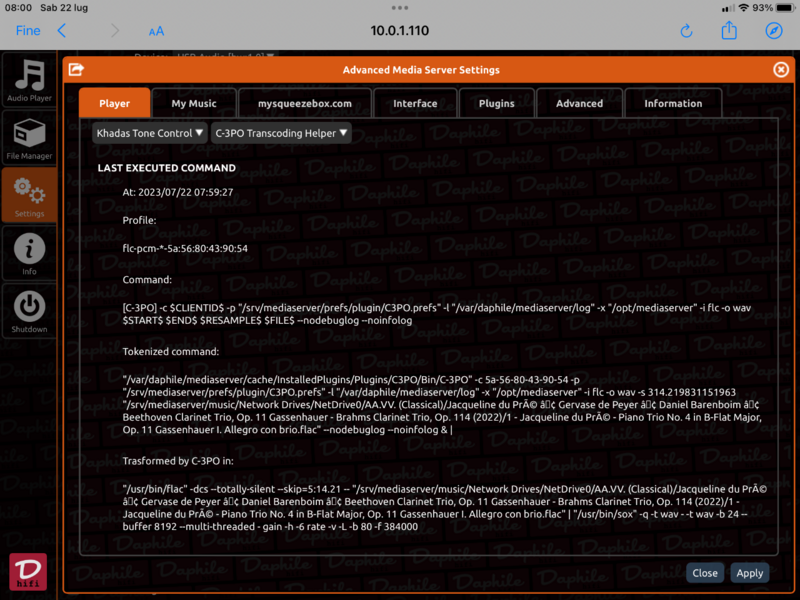Expand the C-3PO Transcoding Helper dropdown
Viewport: 800px width, 600px height.
click(281, 133)
